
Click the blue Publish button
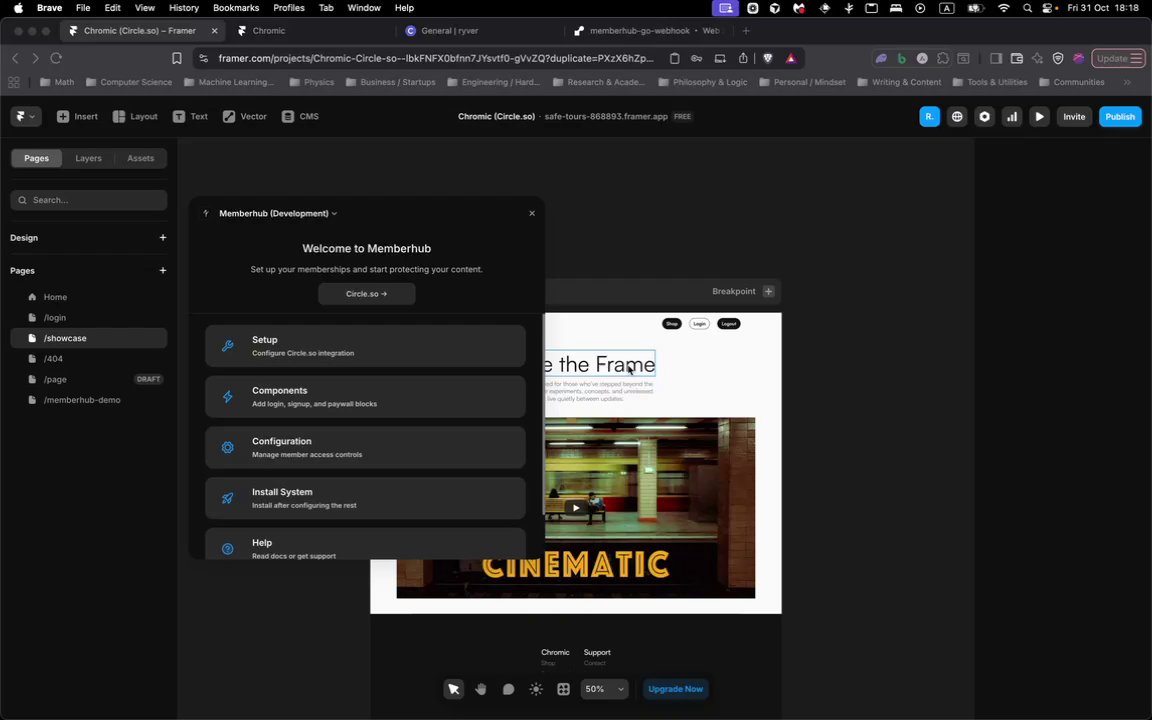1120,116
